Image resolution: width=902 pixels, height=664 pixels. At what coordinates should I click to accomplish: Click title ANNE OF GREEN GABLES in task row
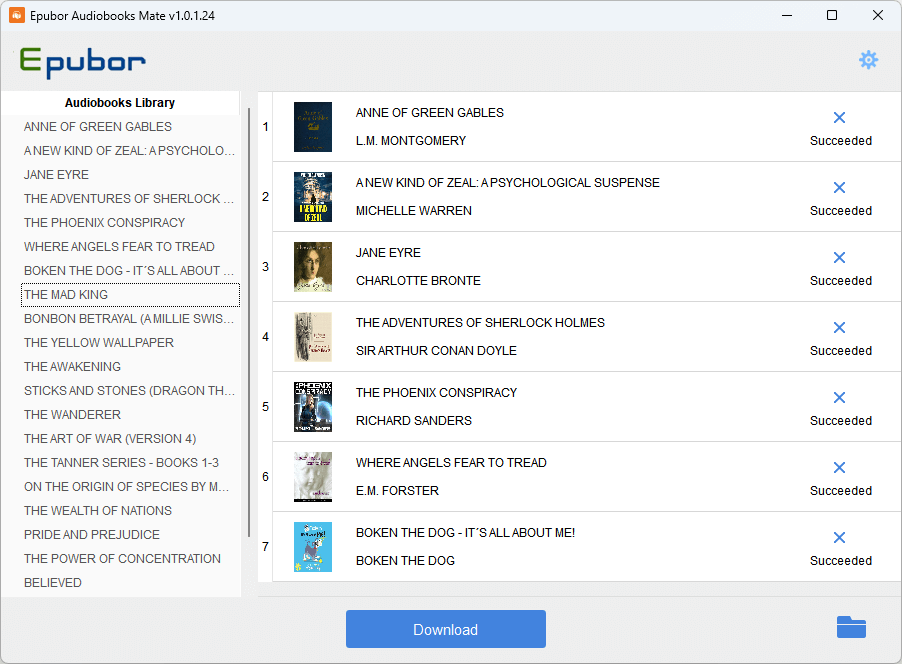pyautogui.click(x=430, y=113)
